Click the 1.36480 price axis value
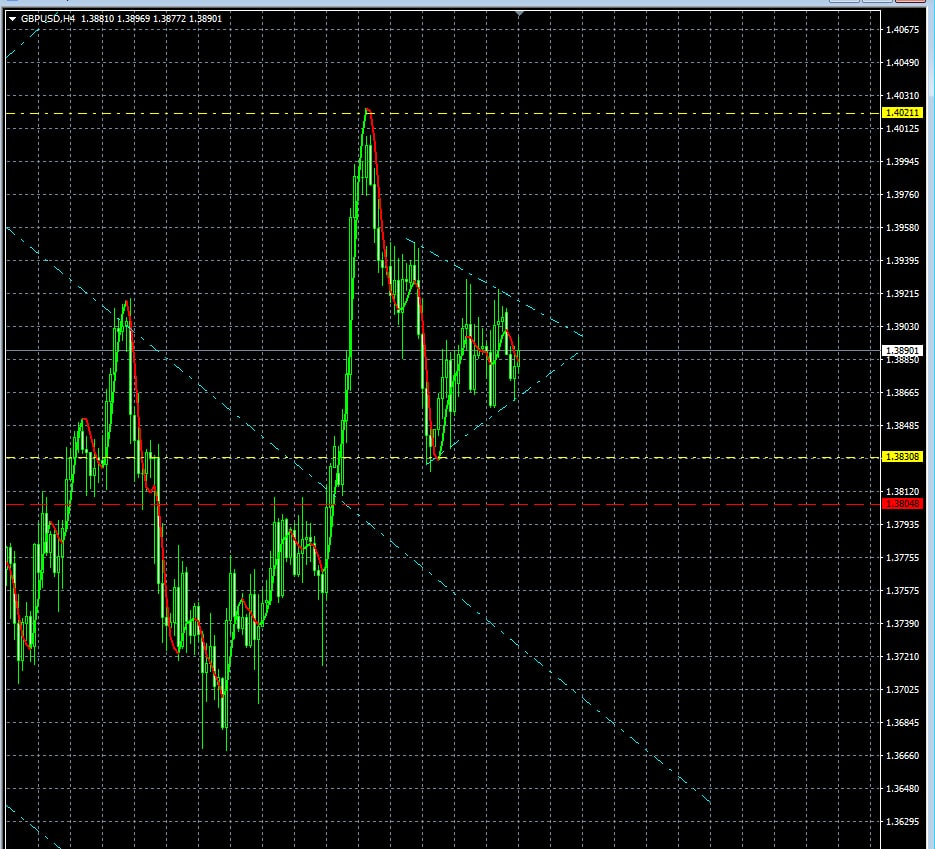Image resolution: width=935 pixels, height=849 pixels. pos(902,789)
